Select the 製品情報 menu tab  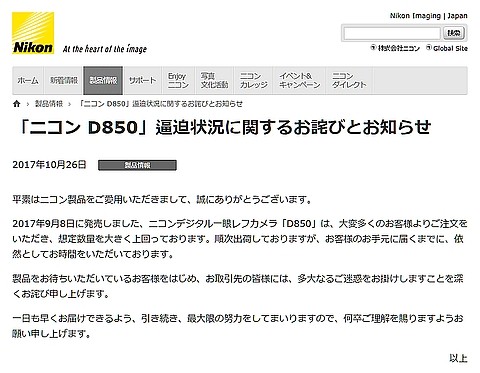pyautogui.click(x=103, y=81)
